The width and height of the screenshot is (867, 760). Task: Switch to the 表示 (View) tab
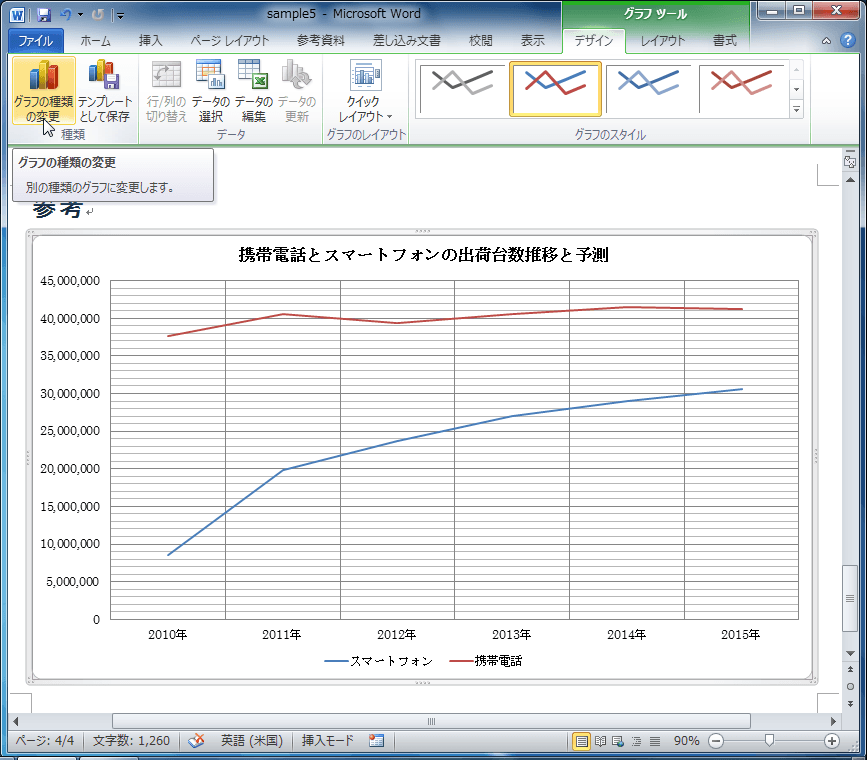coord(532,41)
